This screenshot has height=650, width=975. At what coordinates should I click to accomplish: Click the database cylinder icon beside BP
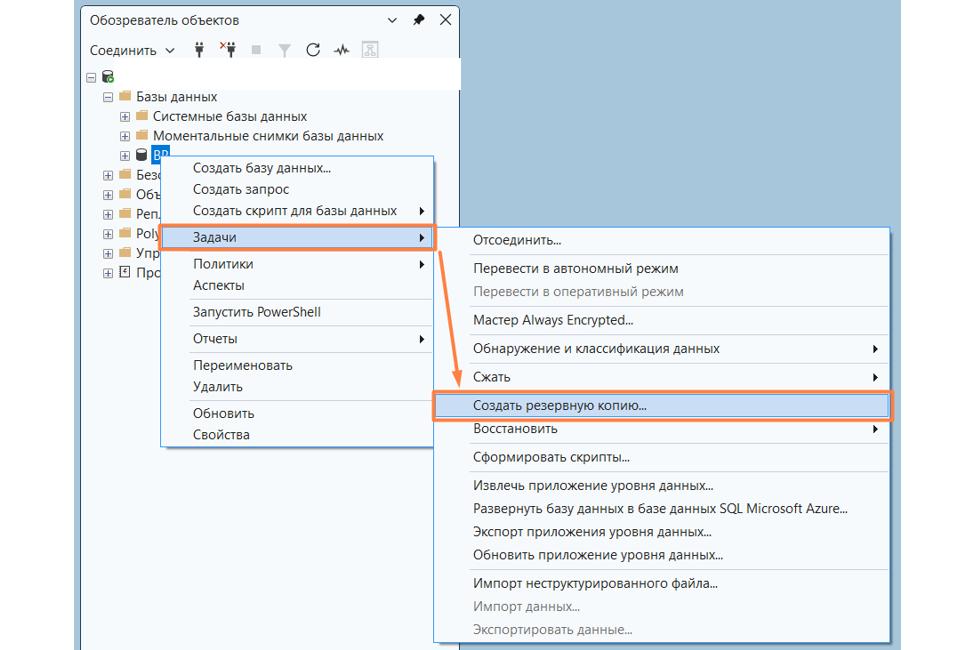coord(142,155)
